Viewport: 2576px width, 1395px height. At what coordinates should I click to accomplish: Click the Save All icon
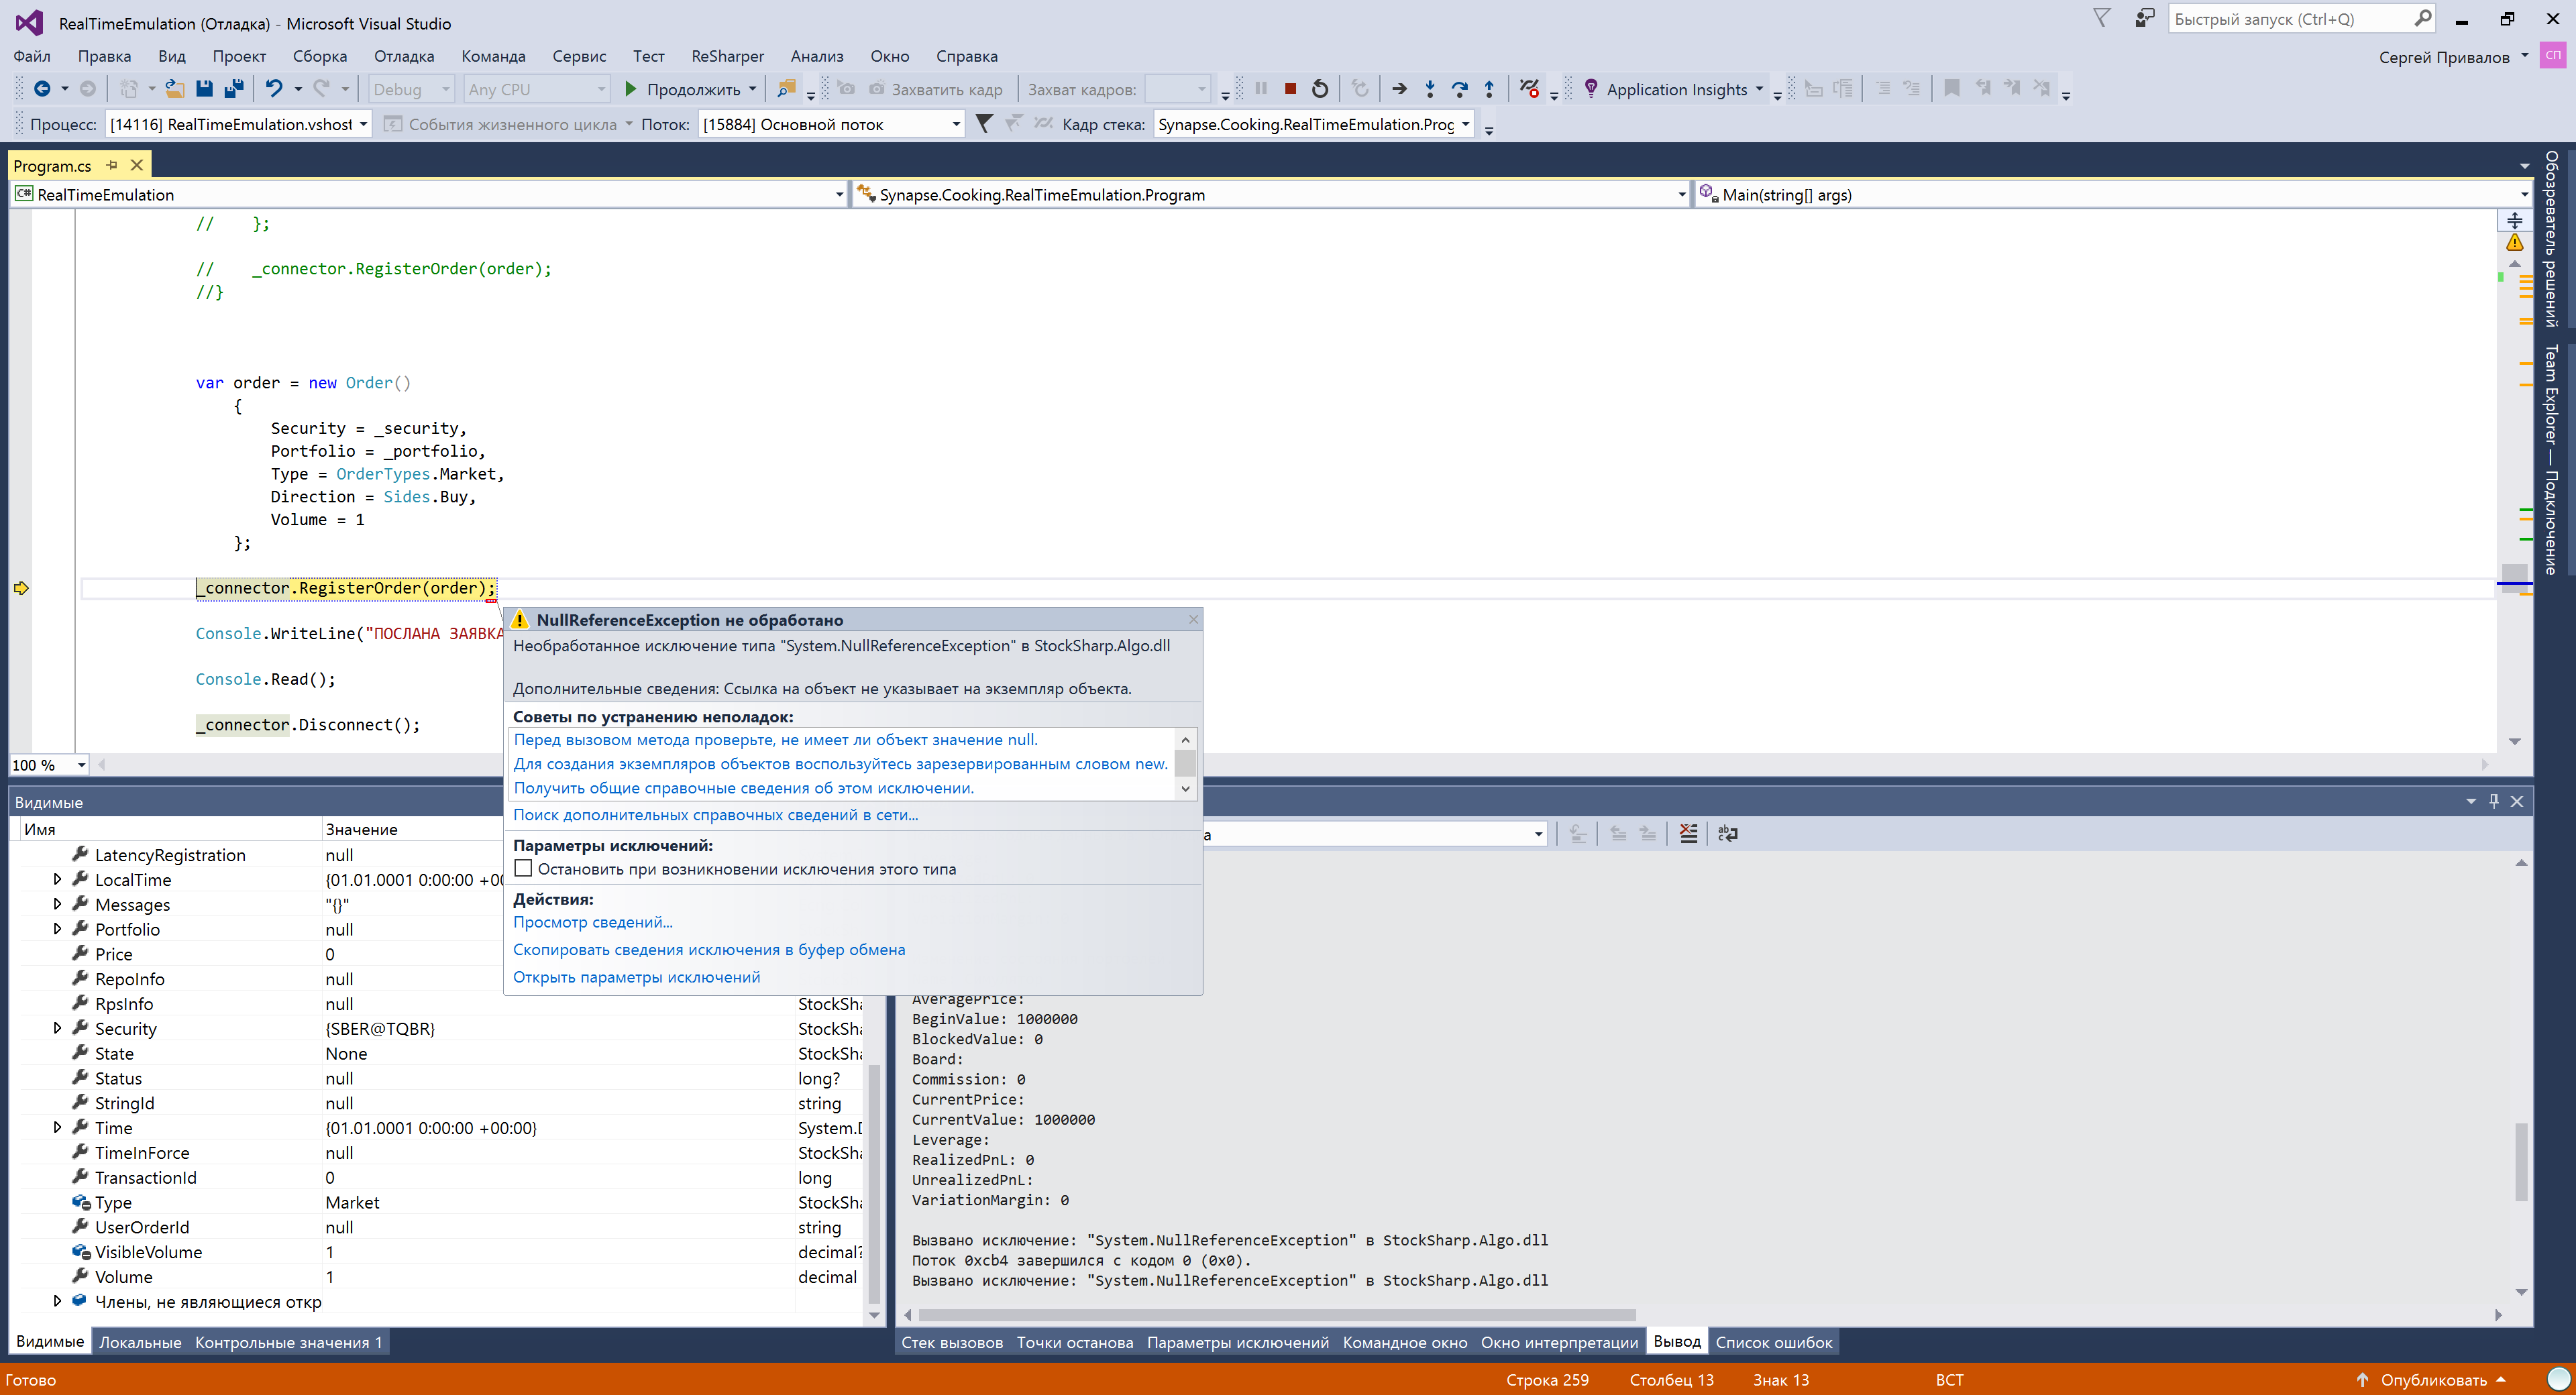(x=234, y=89)
